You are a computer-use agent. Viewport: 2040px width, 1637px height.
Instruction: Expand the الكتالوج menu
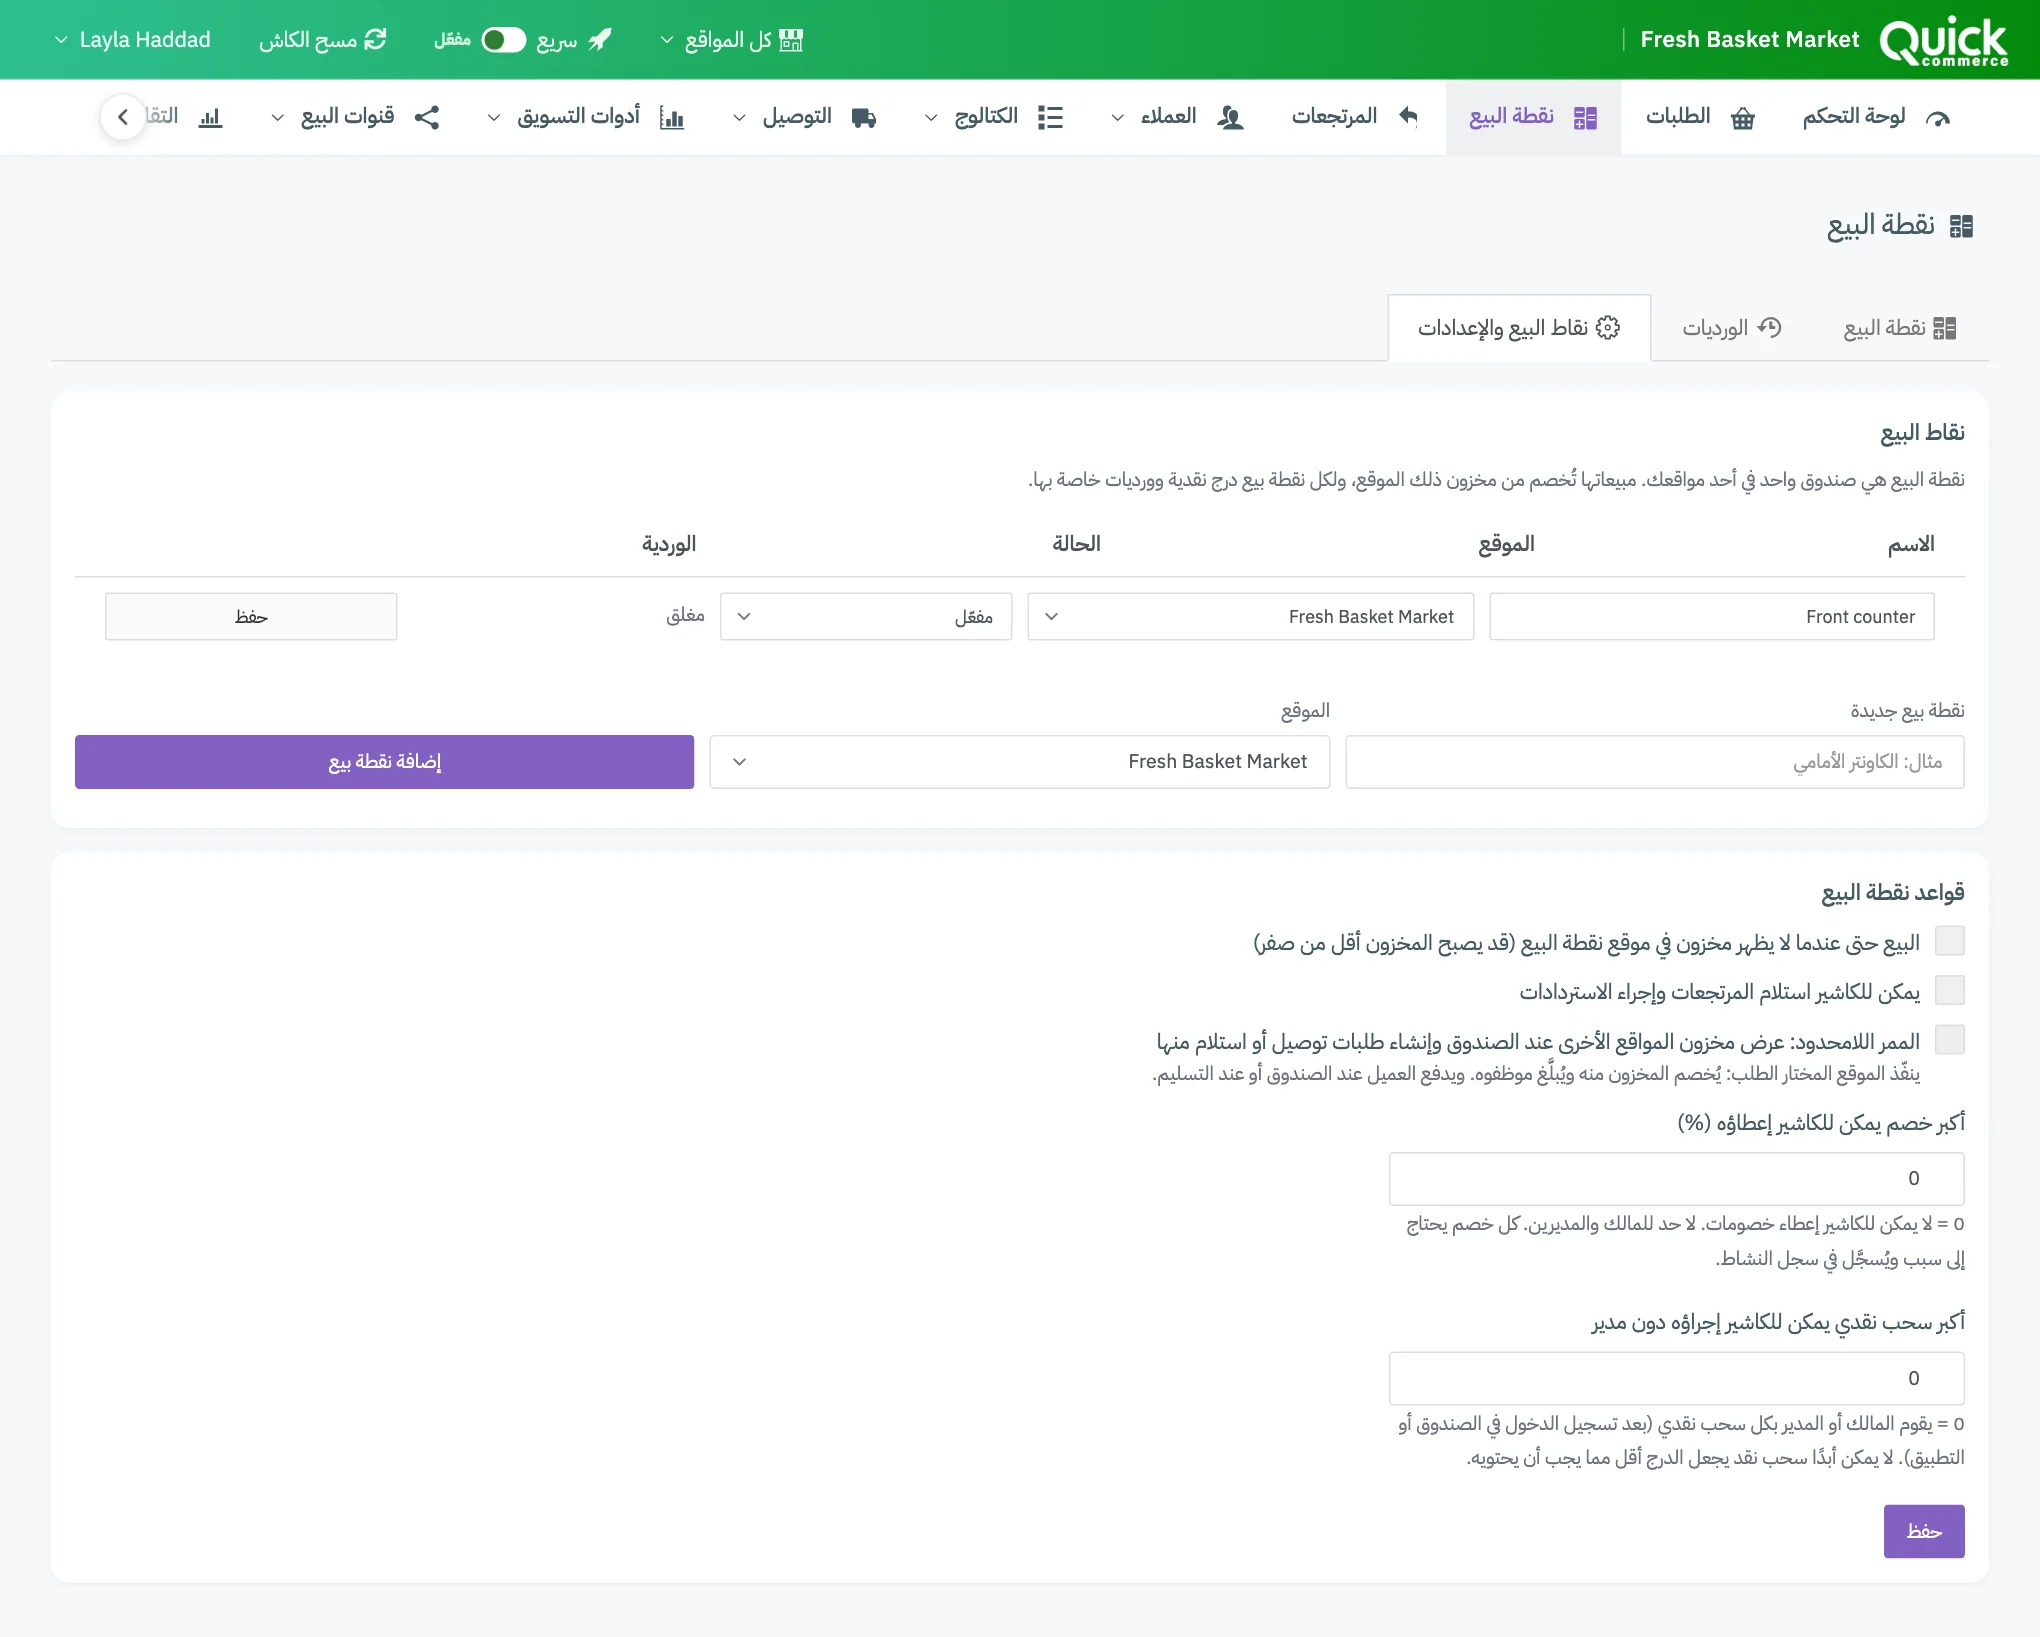click(x=993, y=117)
